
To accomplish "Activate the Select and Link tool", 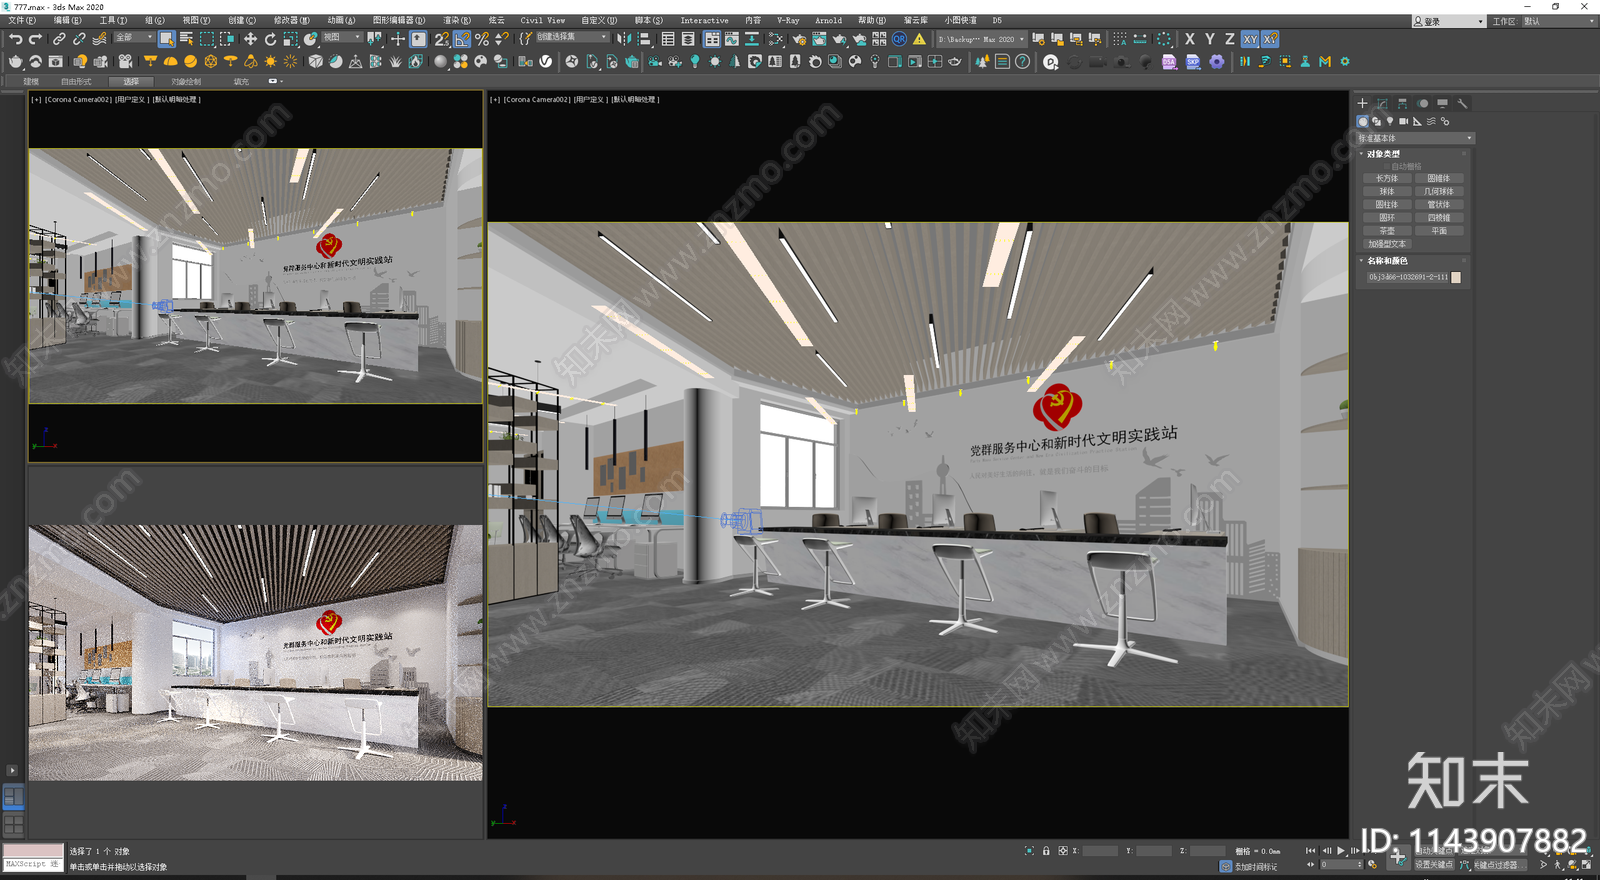I will tap(59, 39).
